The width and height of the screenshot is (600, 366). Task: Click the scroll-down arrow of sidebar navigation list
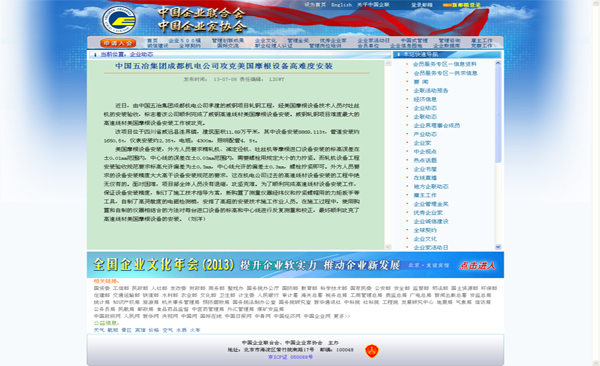pyautogui.click(x=498, y=247)
